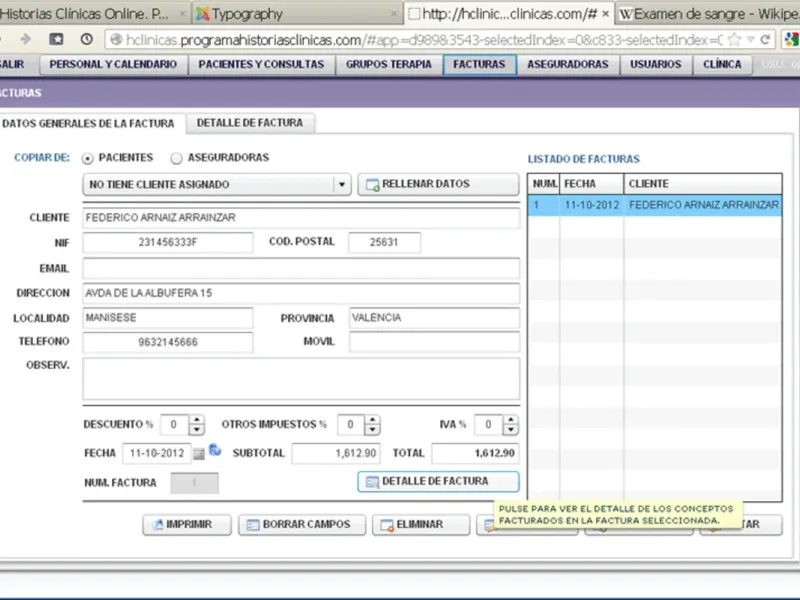Increase DESCUENTO % with the up arrow
The height and width of the screenshot is (600, 800).
coord(196,420)
